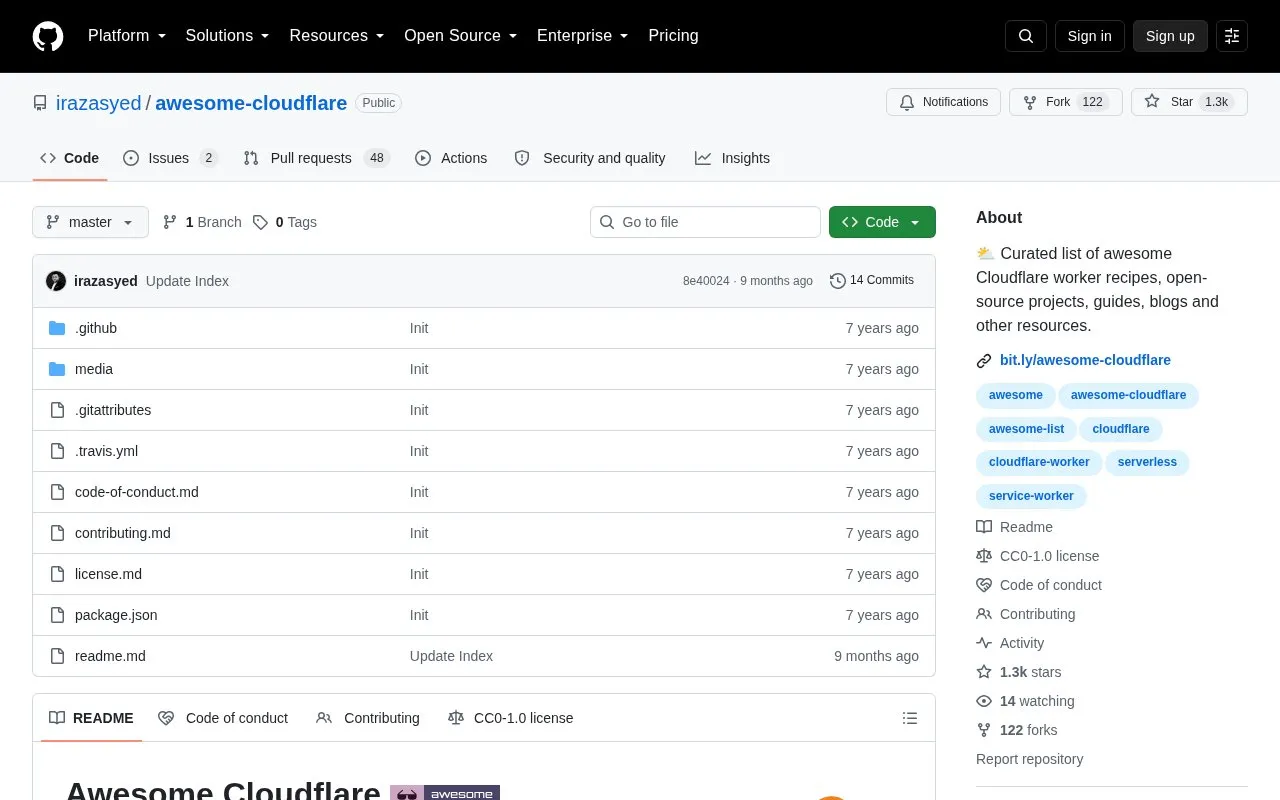Click the Report repository link
Screen dimensions: 1280x800
[x=1029, y=759]
